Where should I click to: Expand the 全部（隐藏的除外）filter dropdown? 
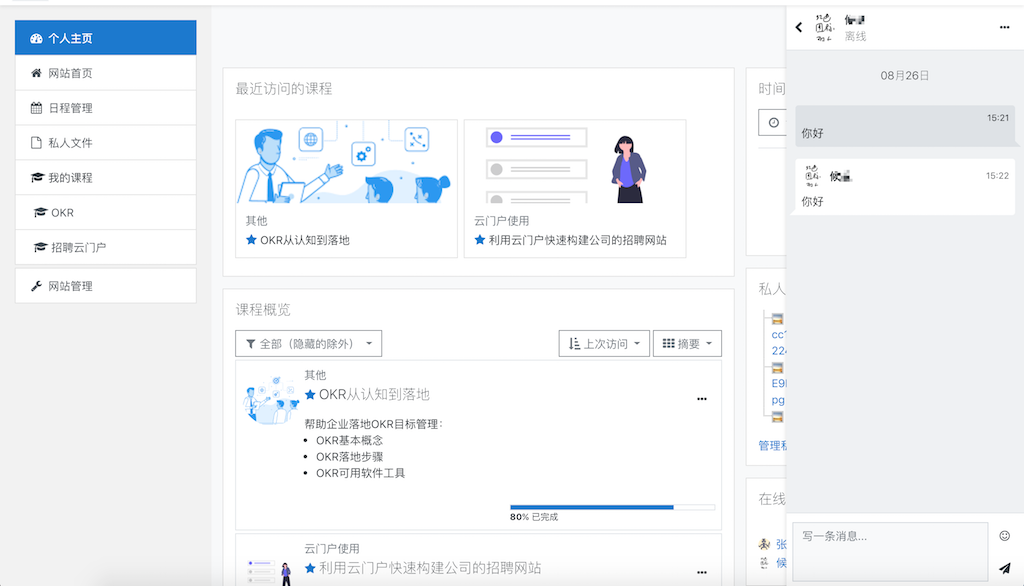click(x=308, y=344)
